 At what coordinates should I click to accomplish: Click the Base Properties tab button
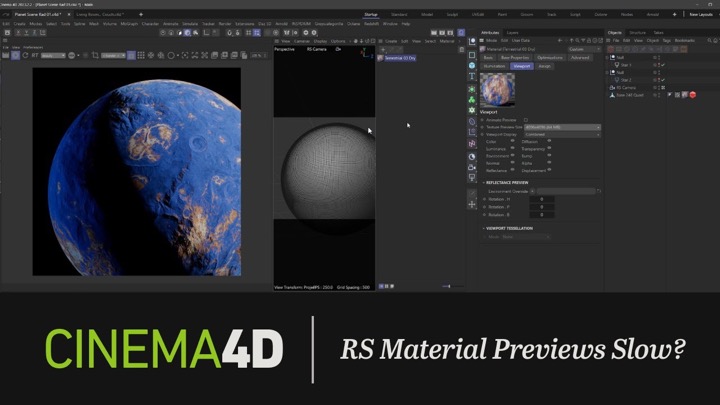pyautogui.click(x=515, y=57)
